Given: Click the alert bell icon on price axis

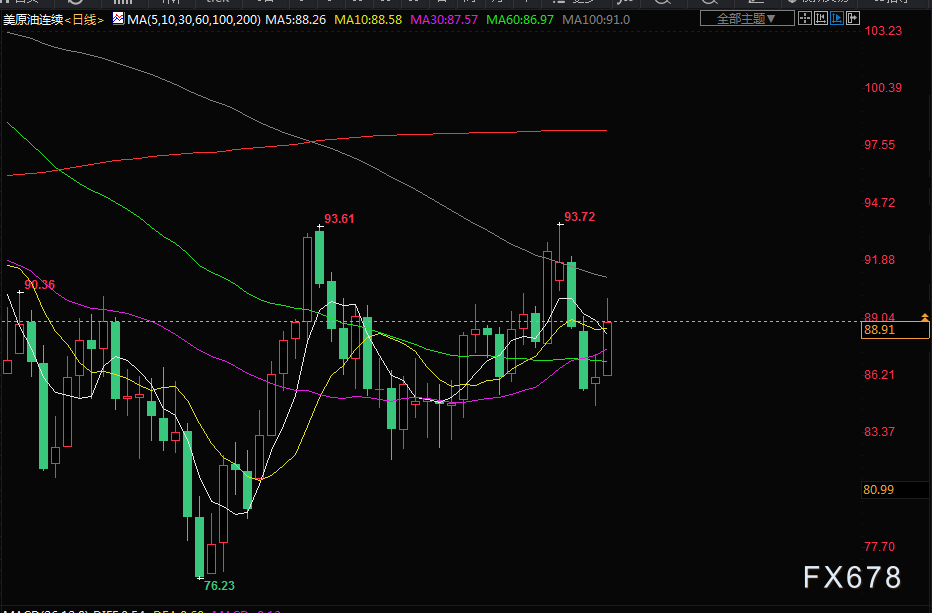Looking at the screenshot, I should (924, 317).
